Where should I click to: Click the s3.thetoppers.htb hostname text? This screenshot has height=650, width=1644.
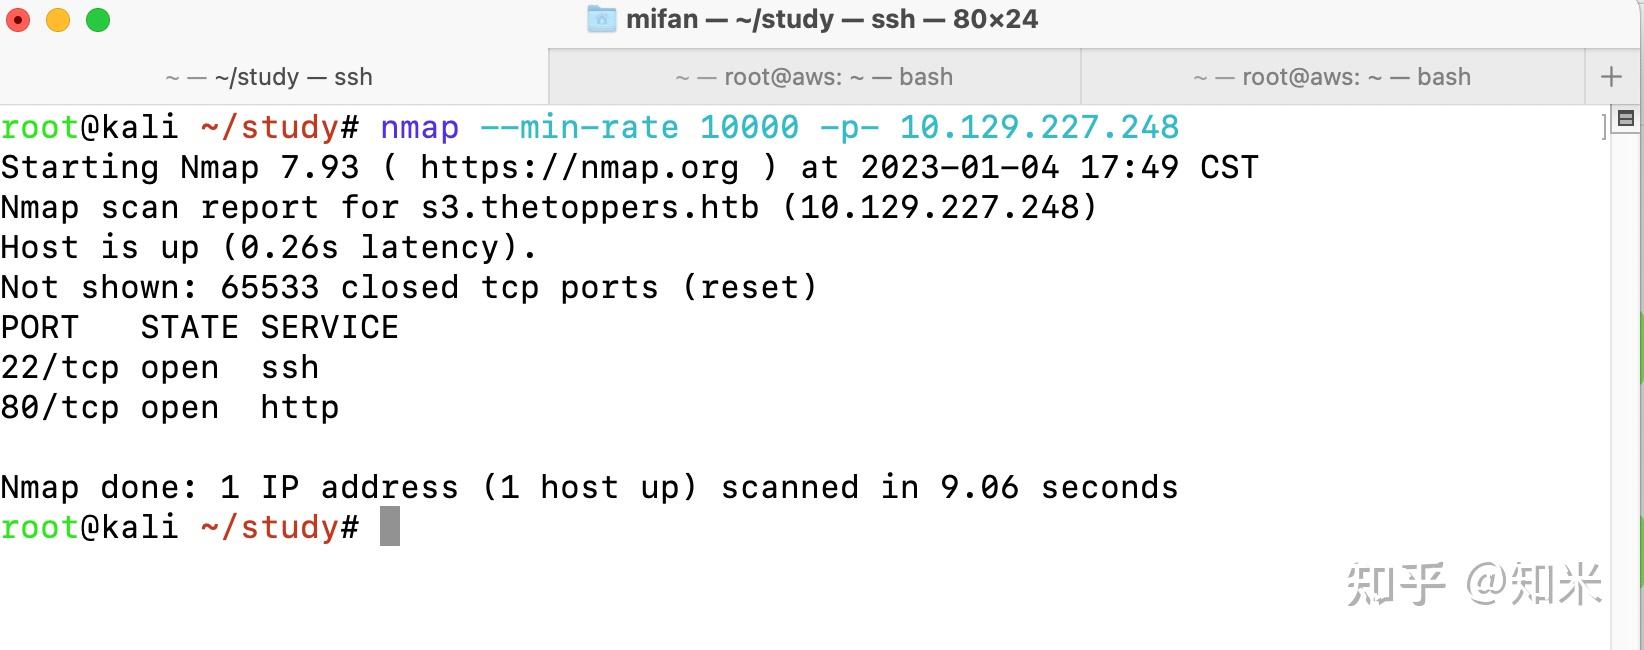pyautogui.click(x=590, y=207)
